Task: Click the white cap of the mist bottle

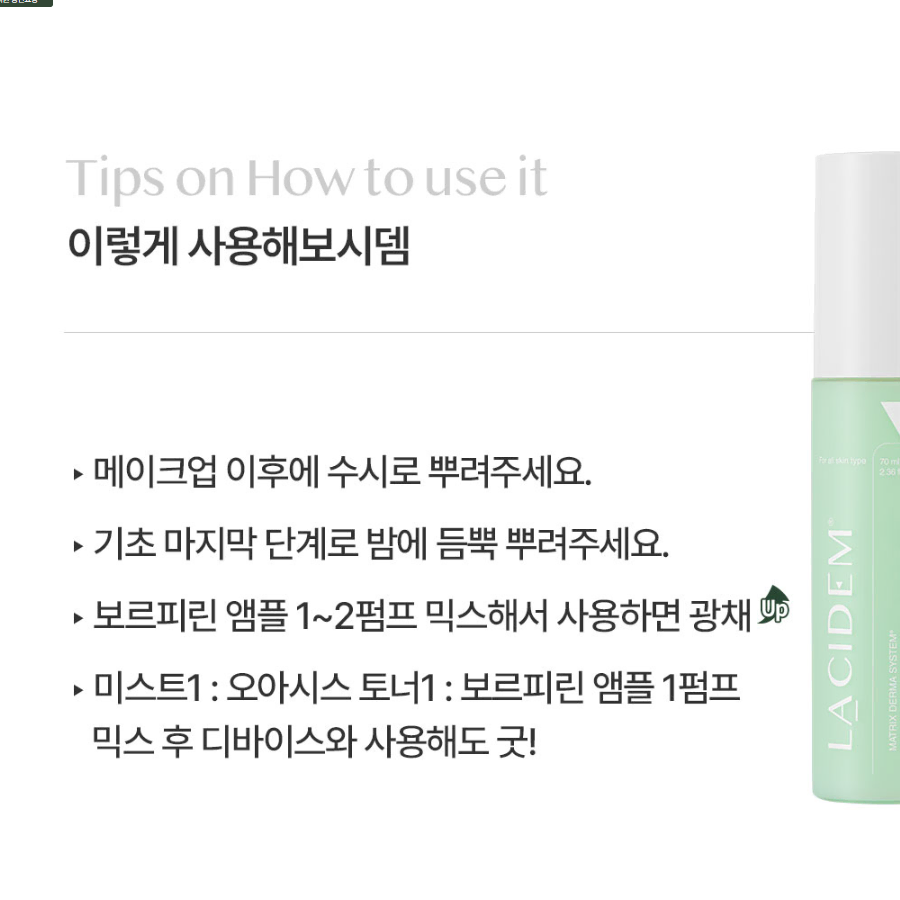Action: 857,265
